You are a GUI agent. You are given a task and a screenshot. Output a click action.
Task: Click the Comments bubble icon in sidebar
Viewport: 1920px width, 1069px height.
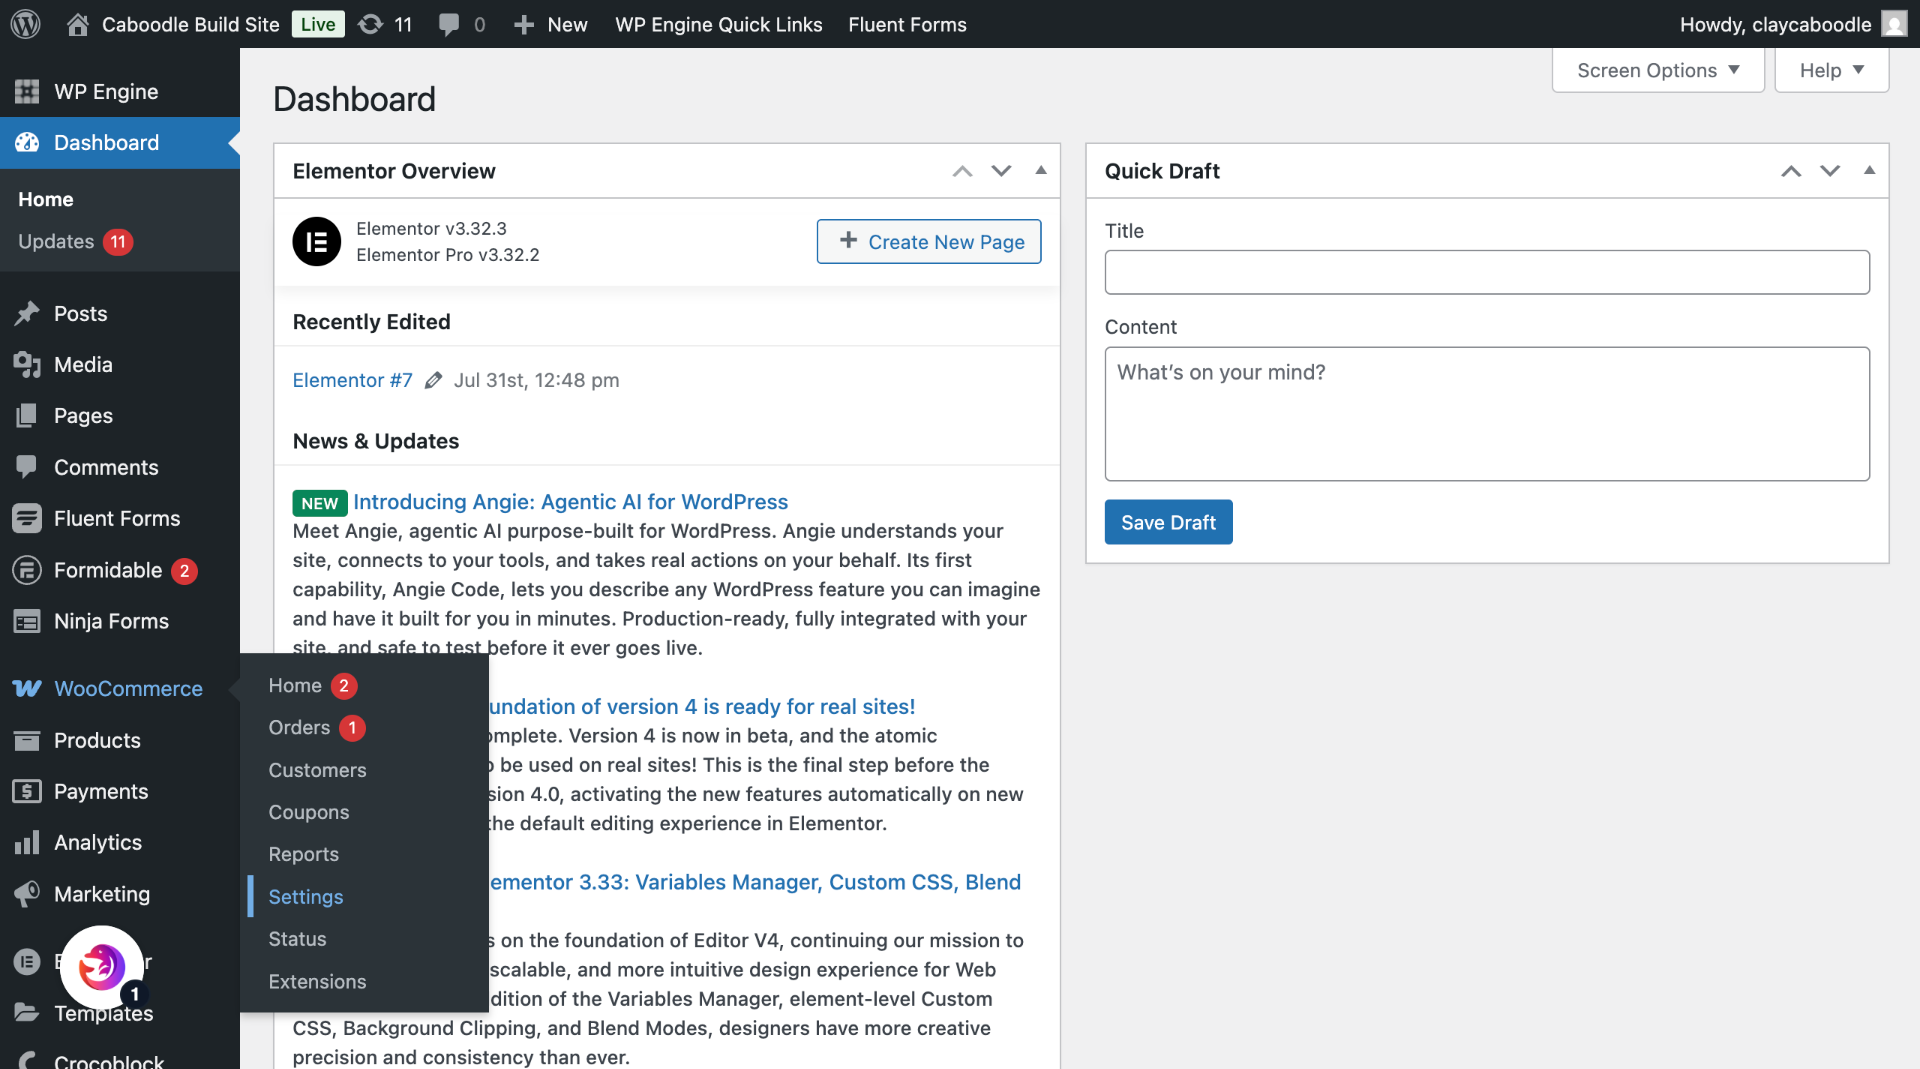[27, 467]
